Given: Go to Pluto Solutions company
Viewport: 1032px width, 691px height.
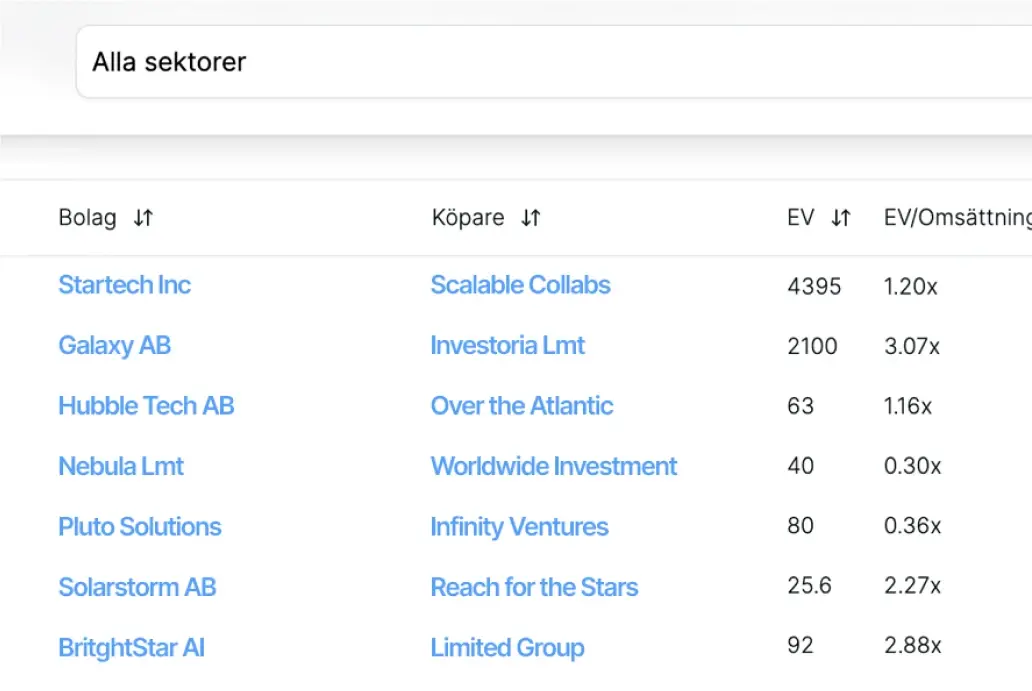Looking at the screenshot, I should coord(140,527).
